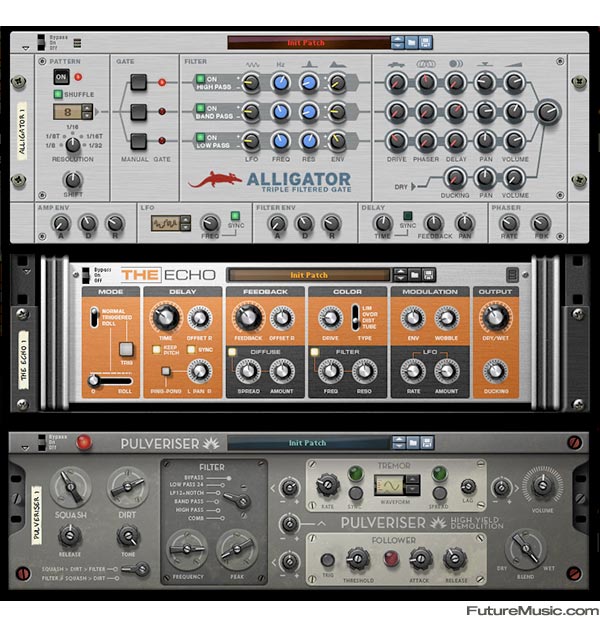Click High Pass filter Freq knob
Screen dimensions: 600x636
click(281, 82)
